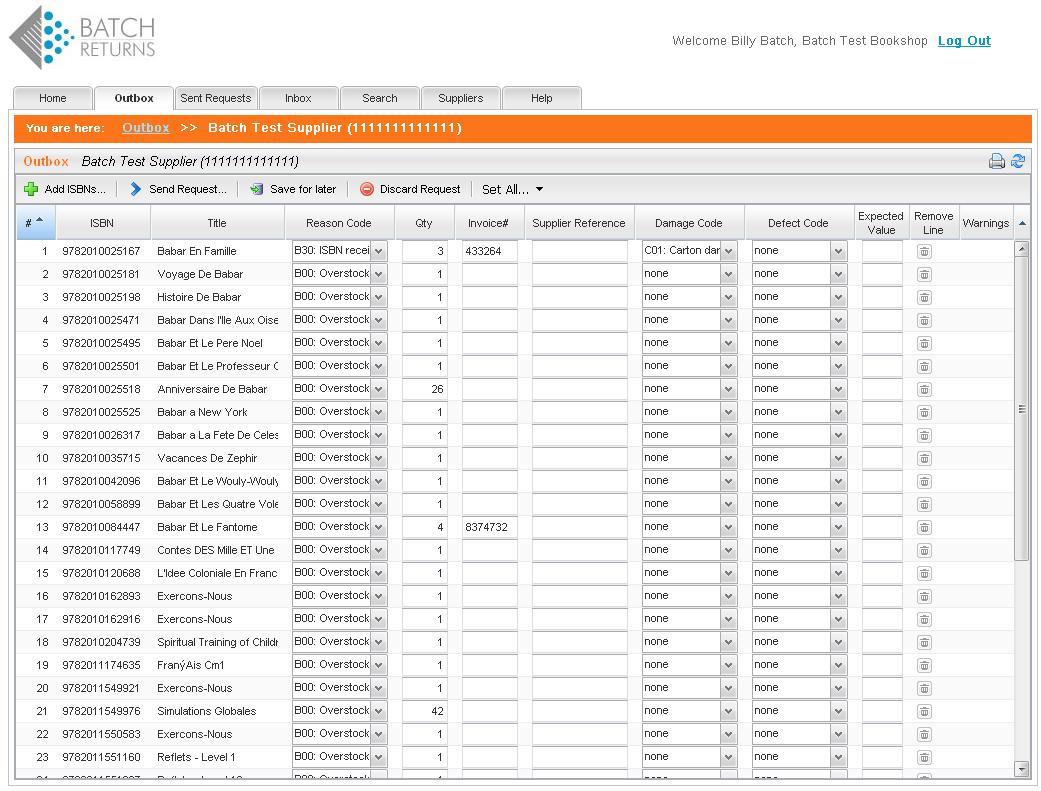Click the Batch Returns logo
Screen dimensions: 1041x791
(82, 38)
